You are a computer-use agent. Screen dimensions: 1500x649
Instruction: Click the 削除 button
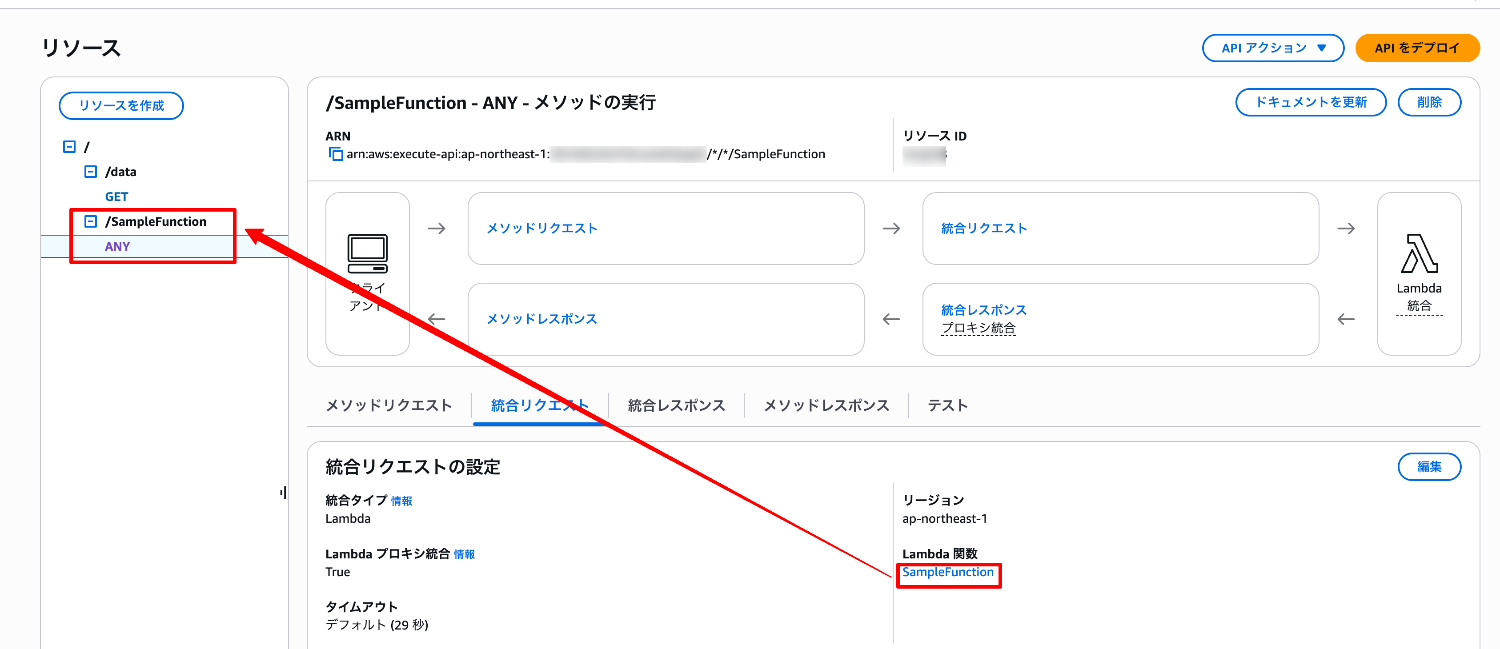(x=1429, y=102)
